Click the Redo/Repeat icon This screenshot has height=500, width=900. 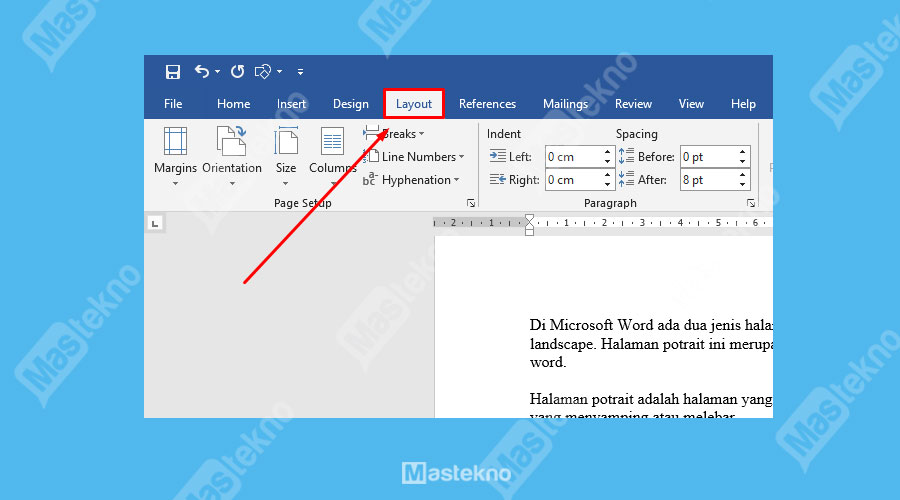click(237, 72)
